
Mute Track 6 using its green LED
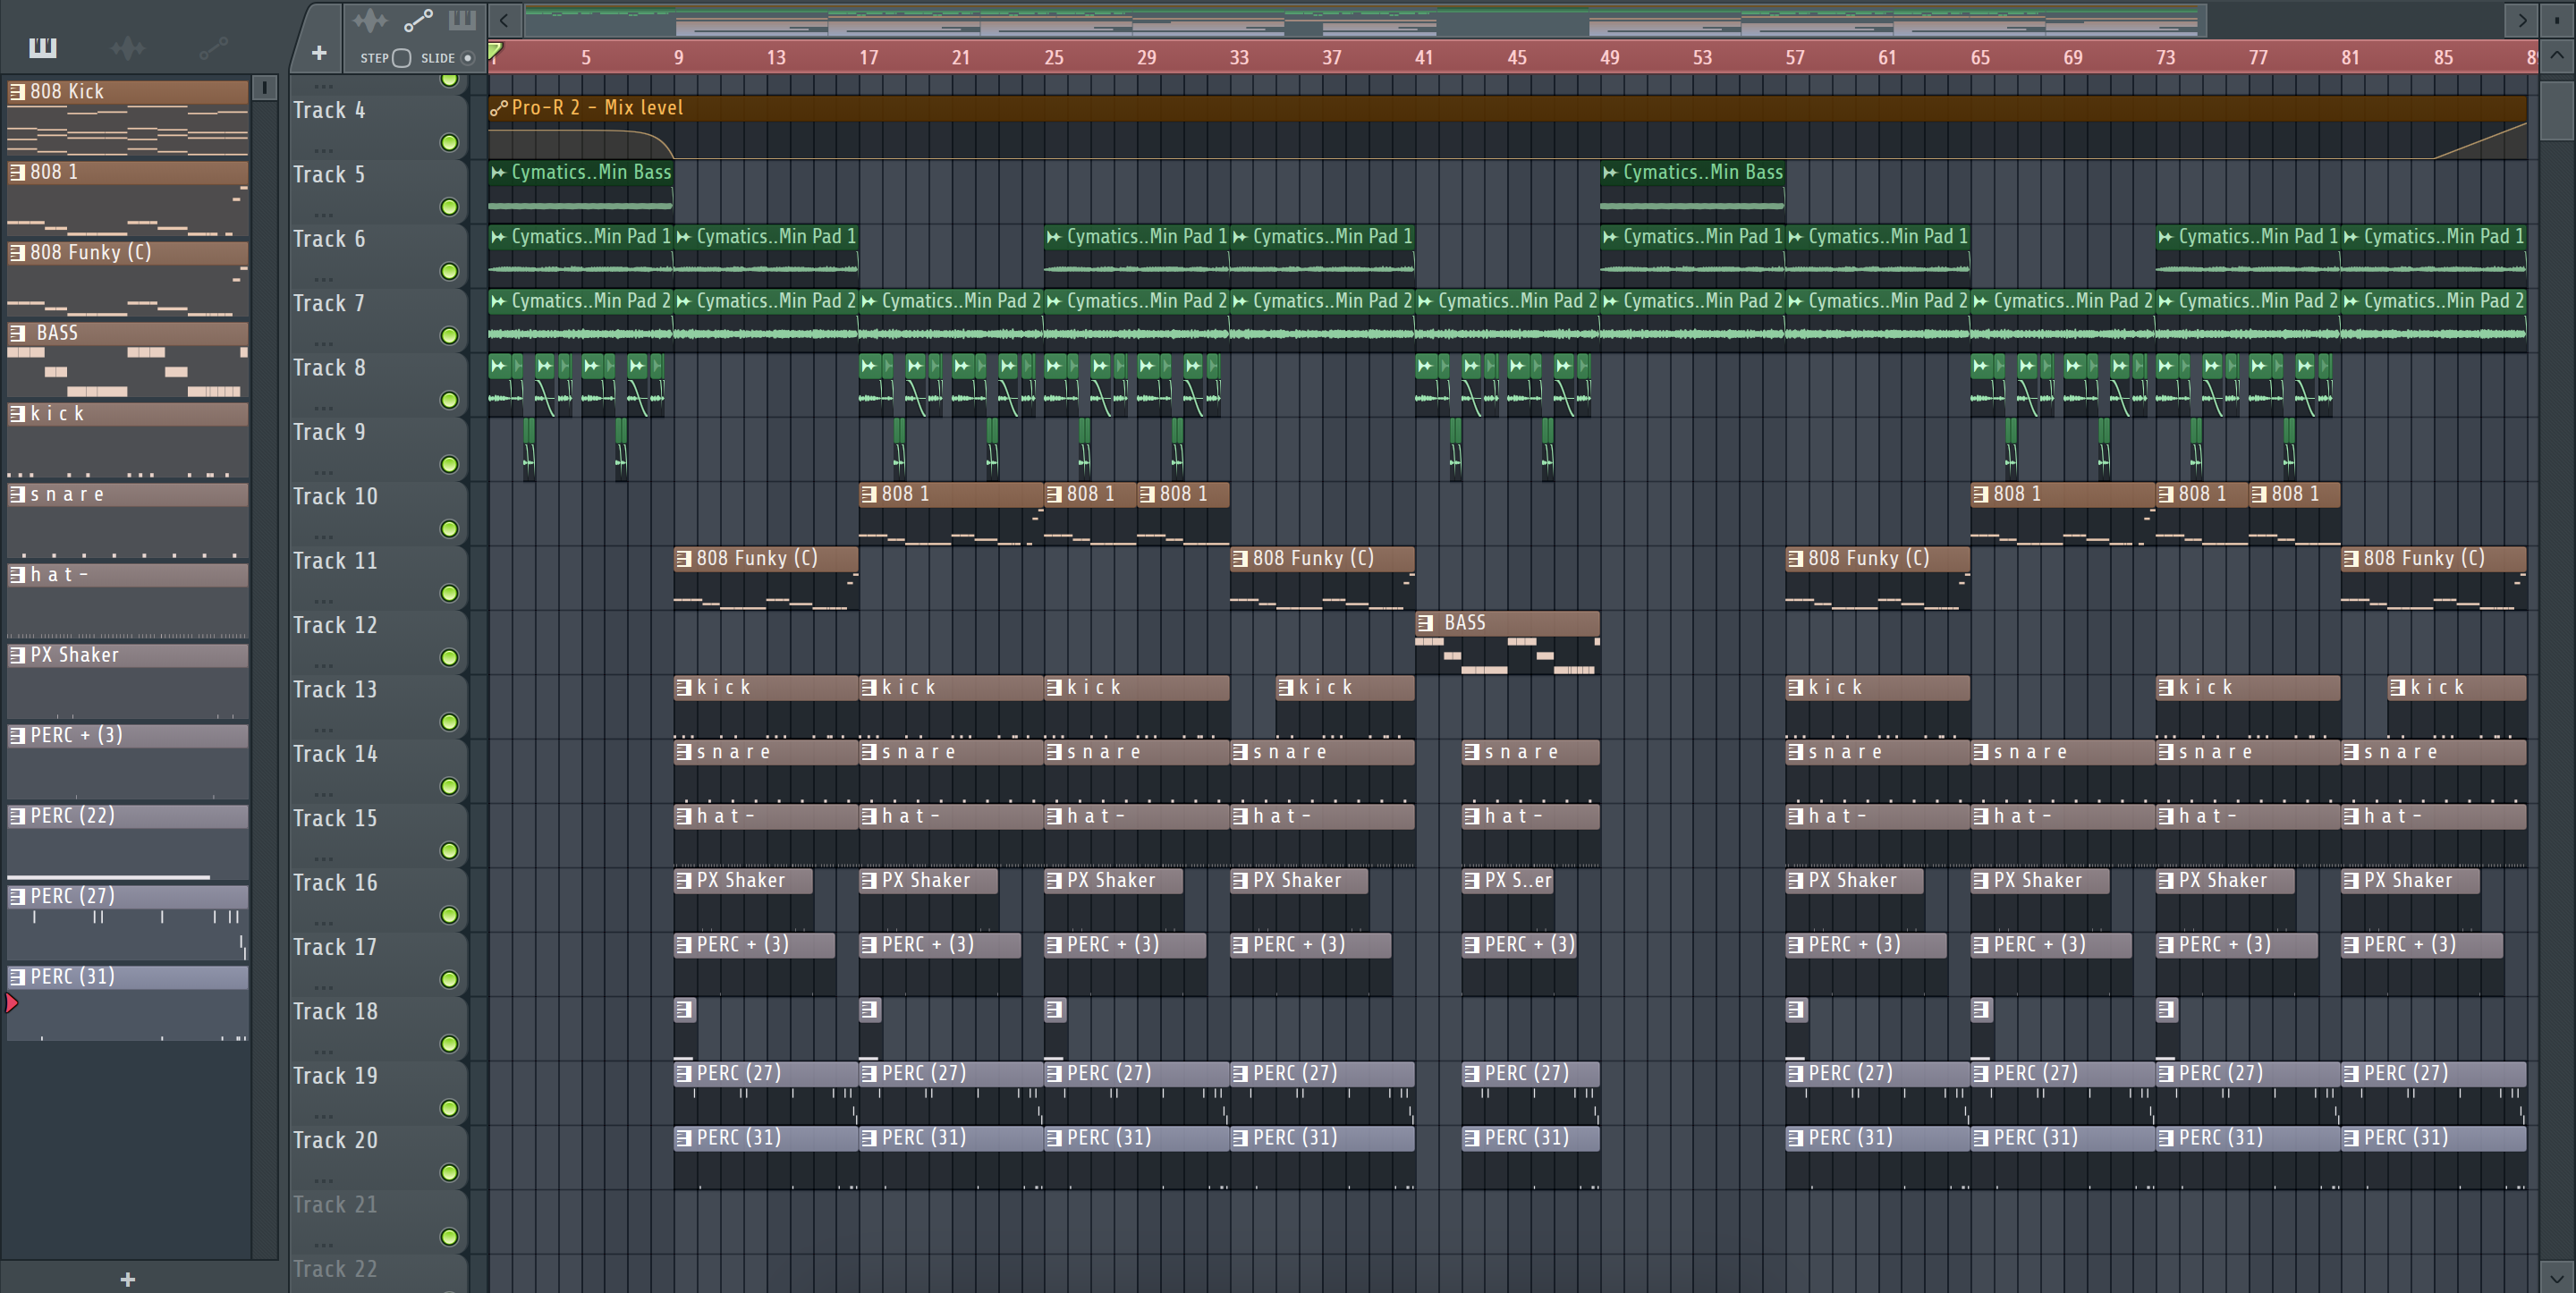[x=450, y=271]
